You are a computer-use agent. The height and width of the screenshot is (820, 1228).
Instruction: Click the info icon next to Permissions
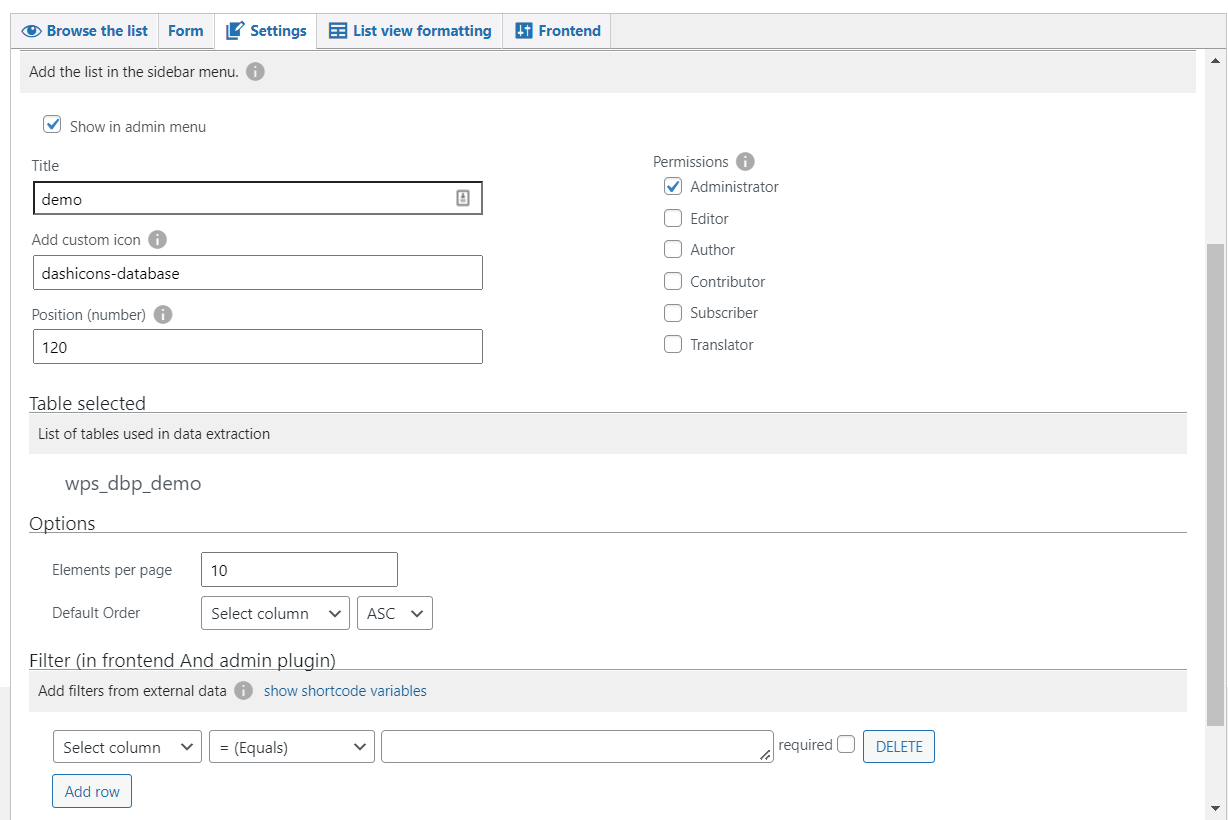(745, 161)
